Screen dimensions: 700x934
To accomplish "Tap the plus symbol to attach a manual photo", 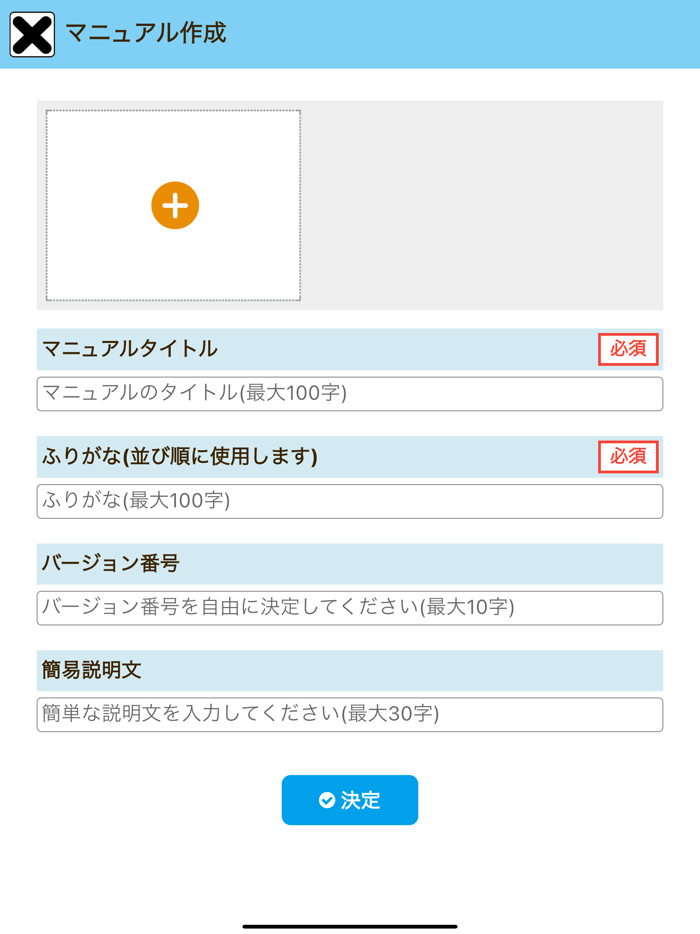I will click(x=174, y=206).
